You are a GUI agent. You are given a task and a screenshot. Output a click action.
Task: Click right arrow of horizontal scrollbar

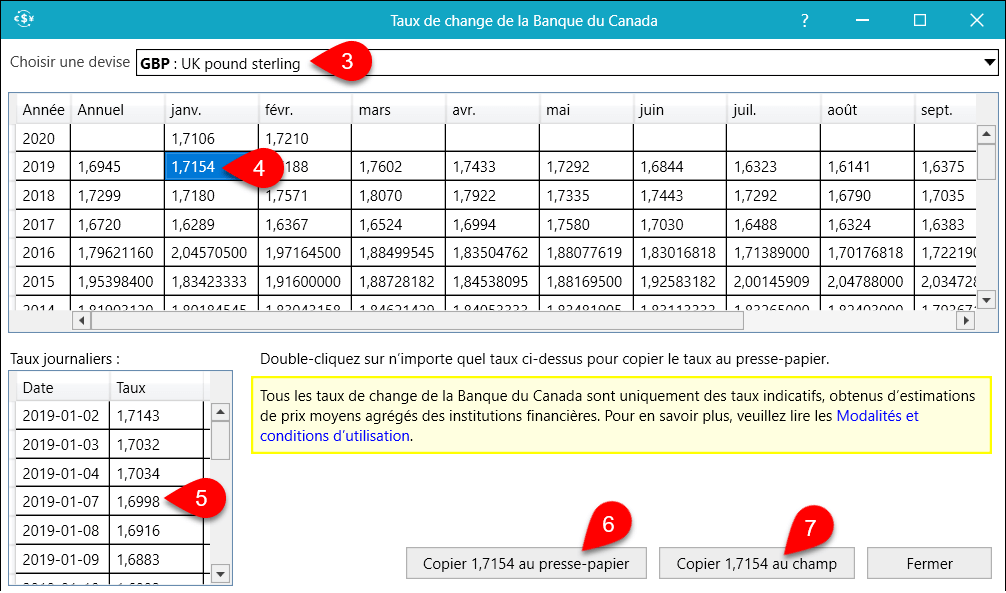965,320
